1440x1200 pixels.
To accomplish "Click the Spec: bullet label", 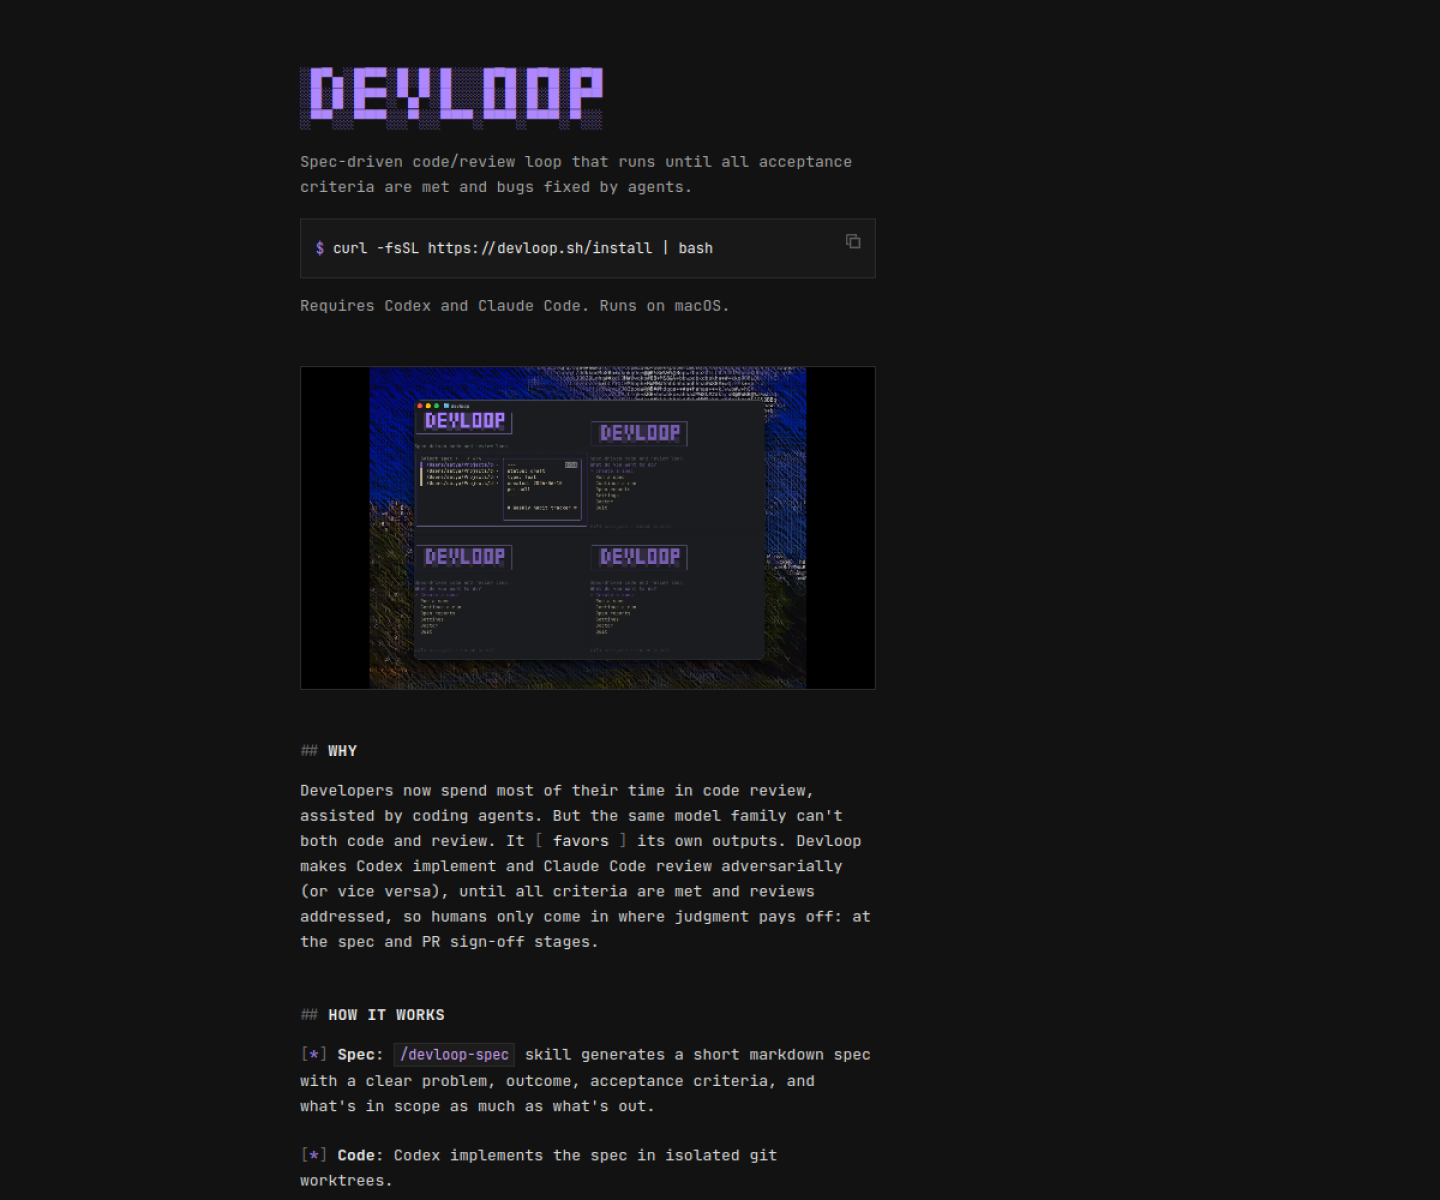I will [360, 1055].
